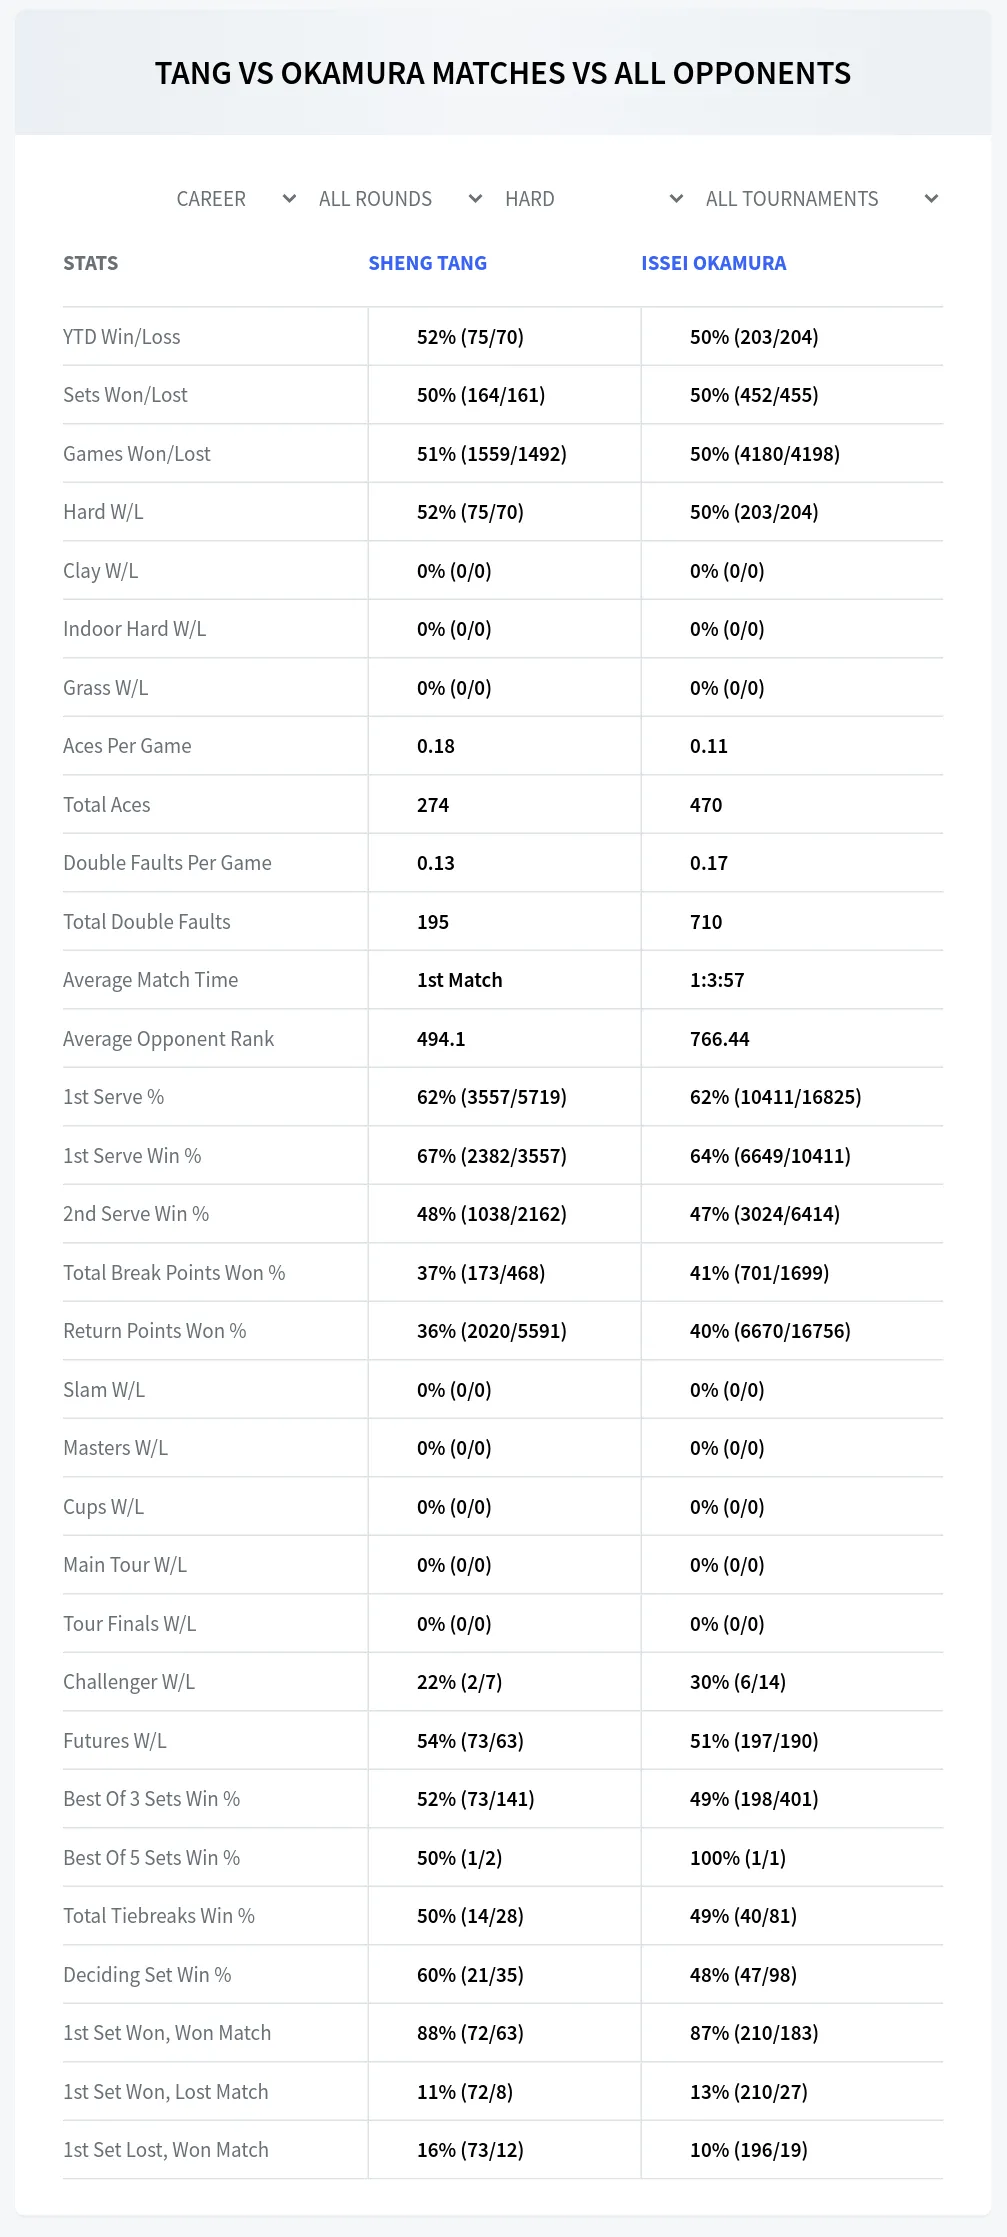Open Issei Okamura player link
The image size is (1007, 2237).
tap(713, 263)
